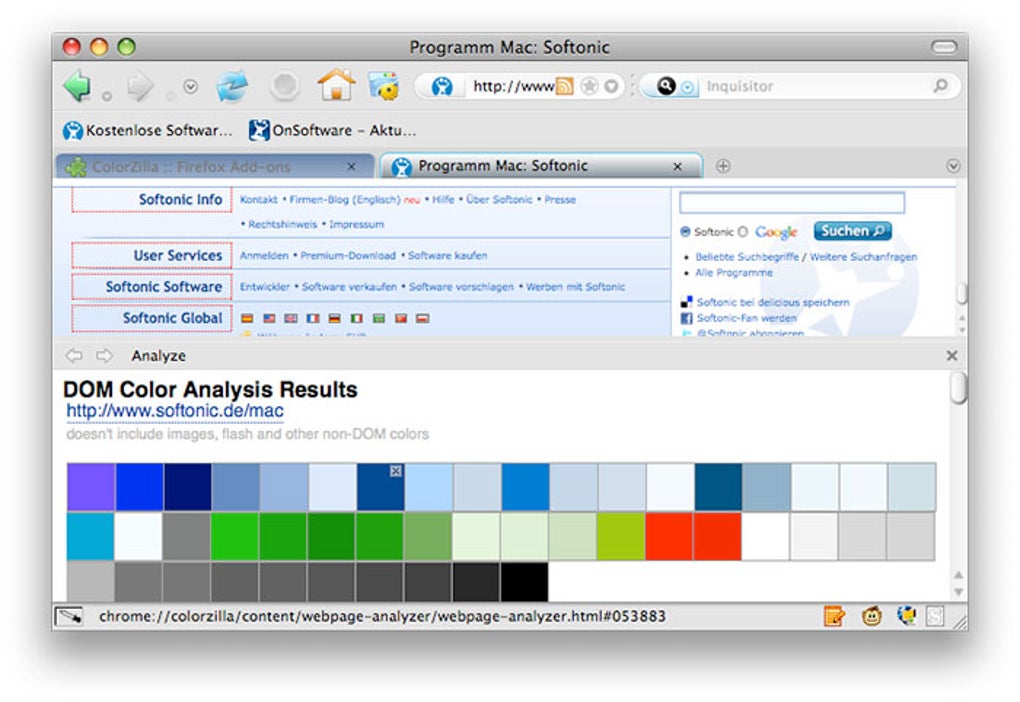Click the folder with yellow character toolbar icon
Screen dimensions: 1020x702
384,86
